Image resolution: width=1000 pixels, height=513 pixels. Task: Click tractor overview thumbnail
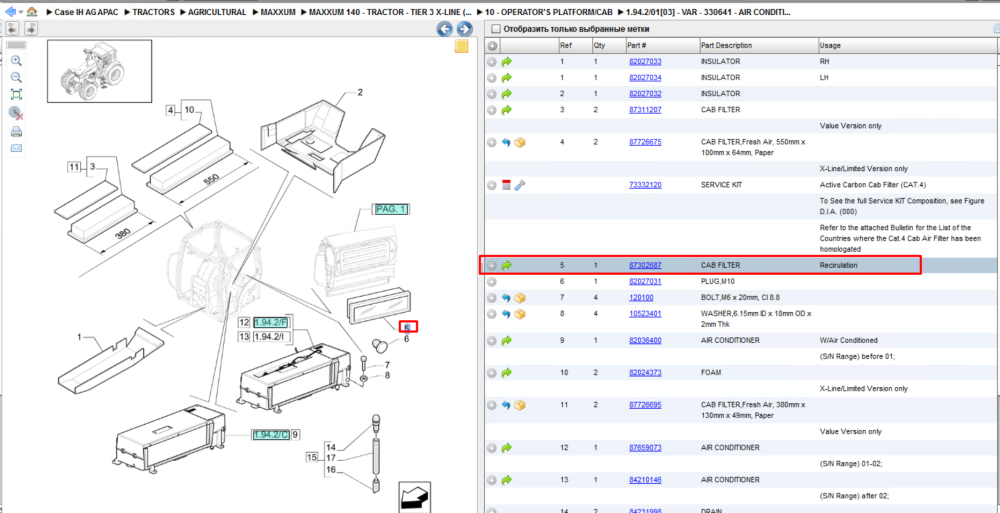tap(99, 70)
